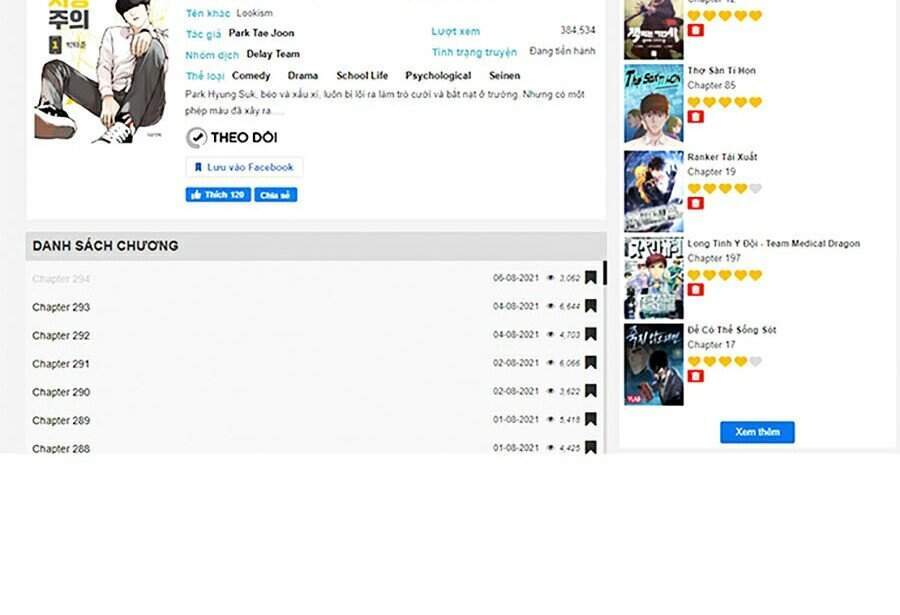Toggle the Facebook Thích like button
900x615 pixels.
pos(218,195)
